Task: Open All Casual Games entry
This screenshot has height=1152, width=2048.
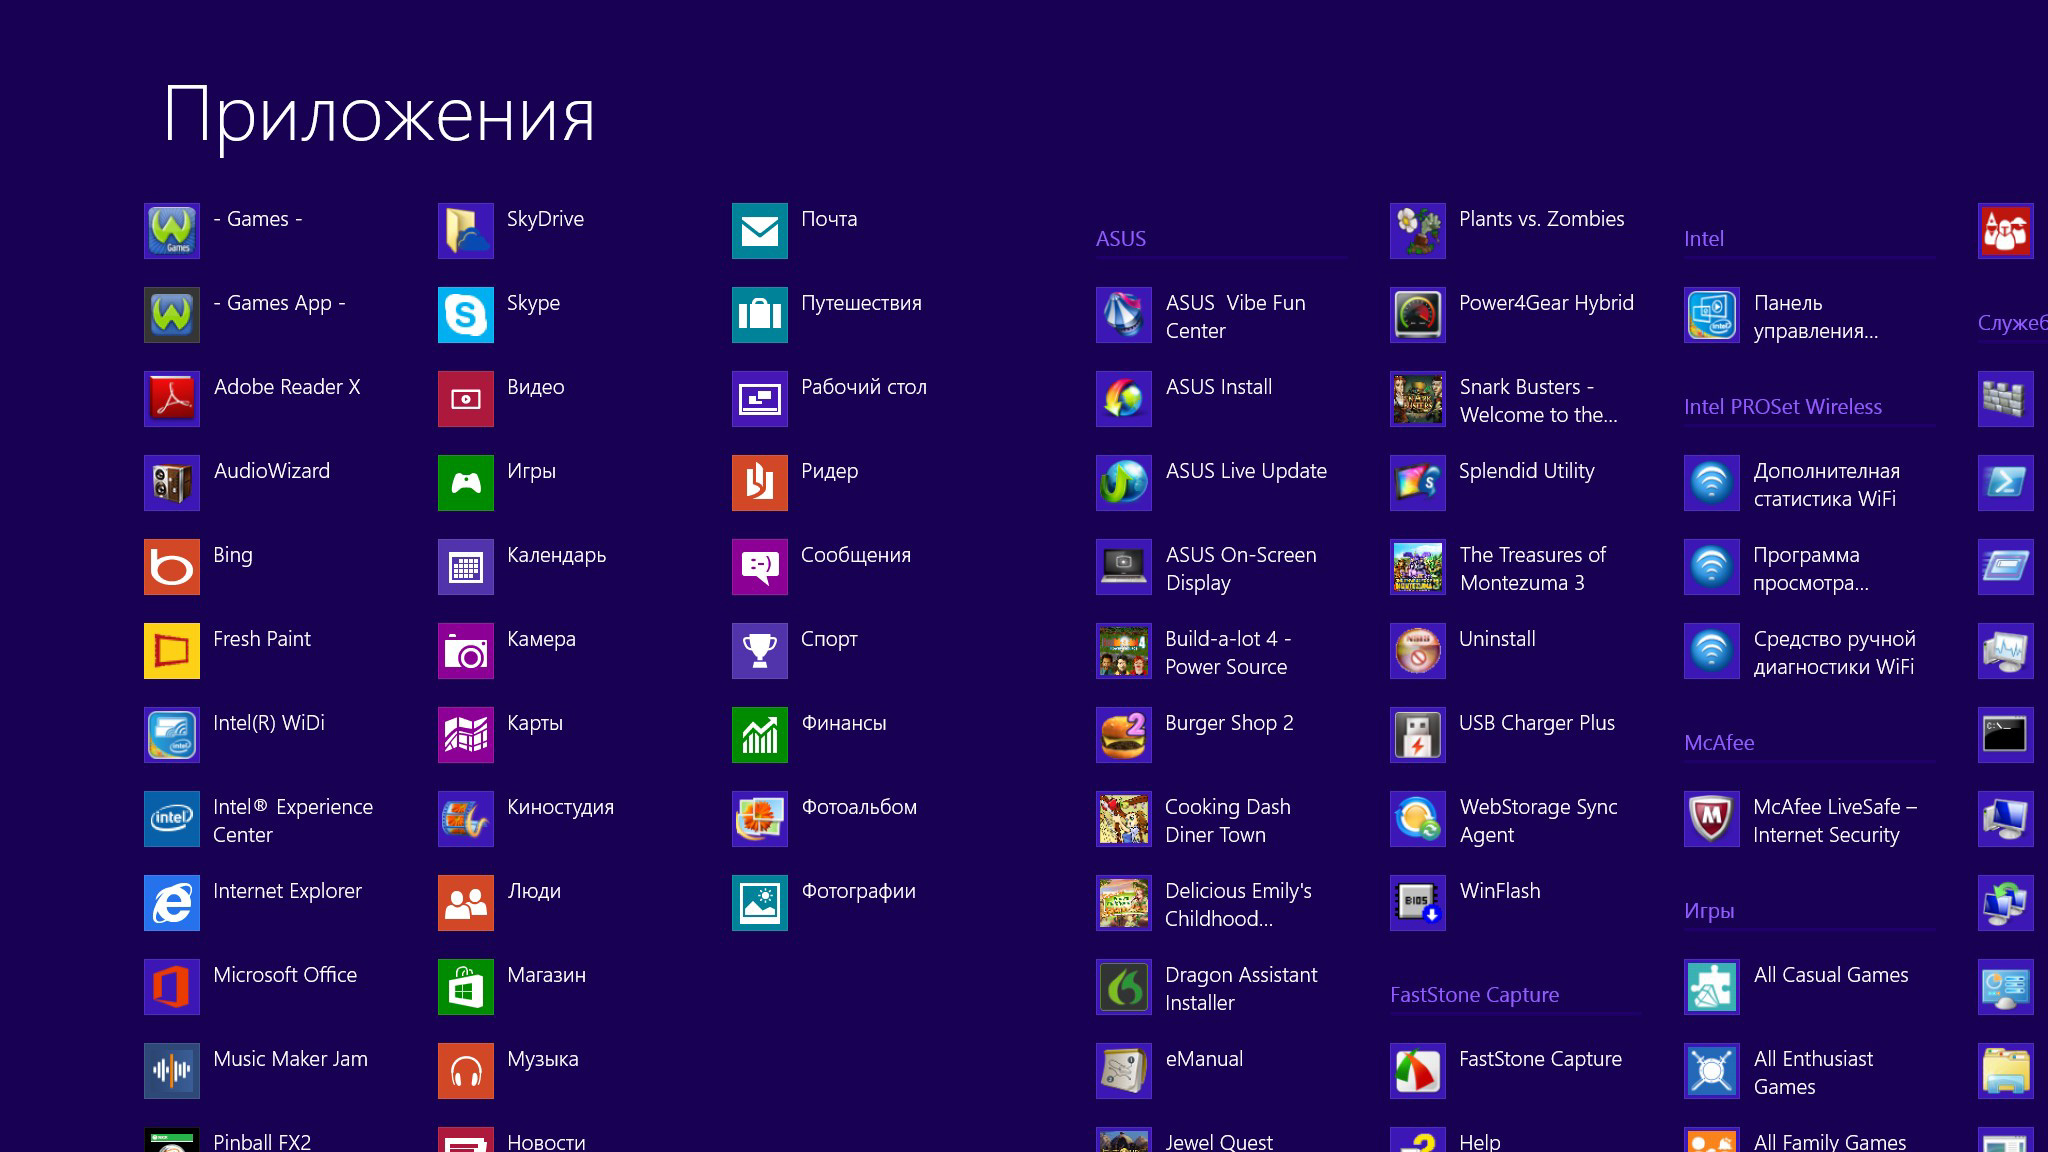Action: (x=1712, y=987)
